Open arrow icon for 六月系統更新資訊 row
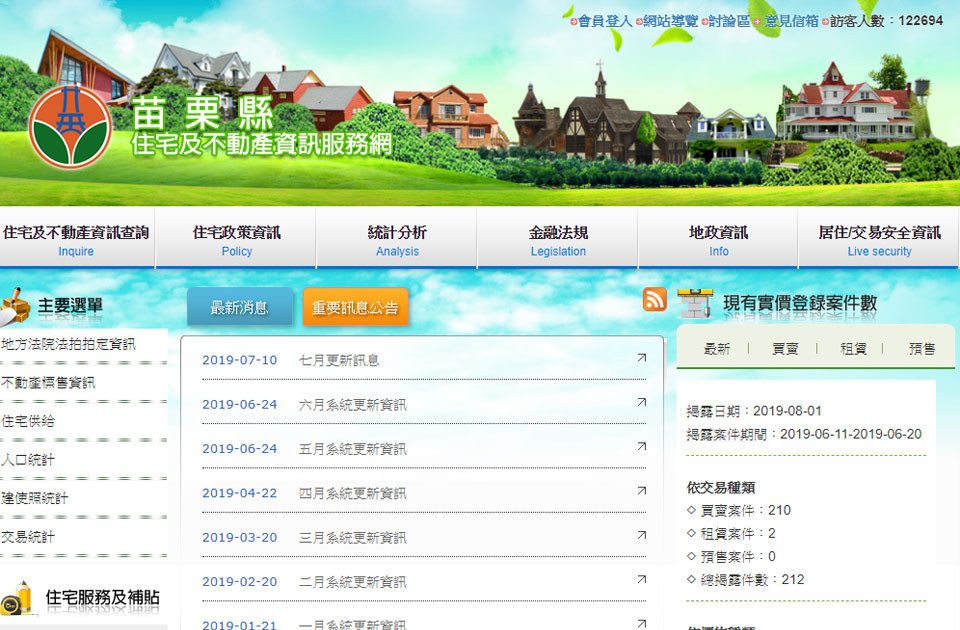The width and height of the screenshot is (960, 630). point(641,402)
